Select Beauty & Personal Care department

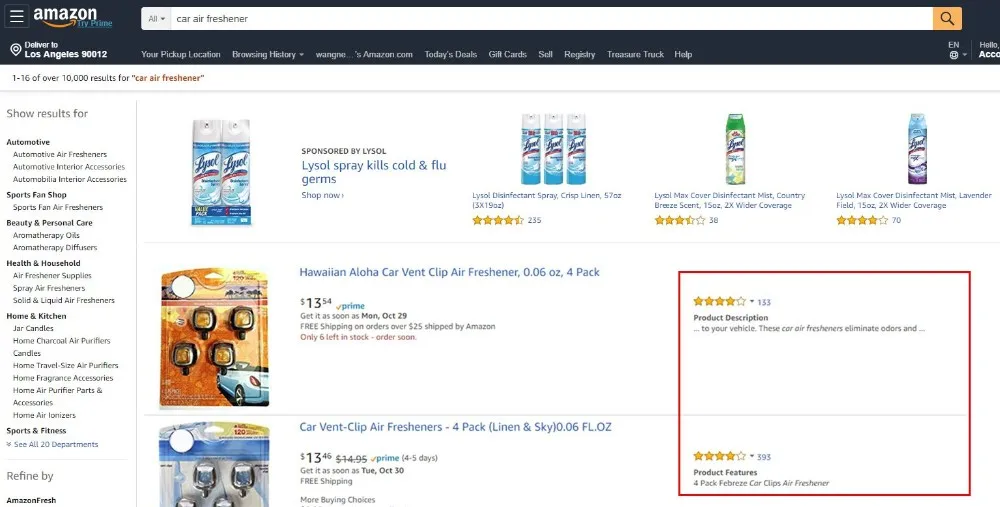[49, 223]
